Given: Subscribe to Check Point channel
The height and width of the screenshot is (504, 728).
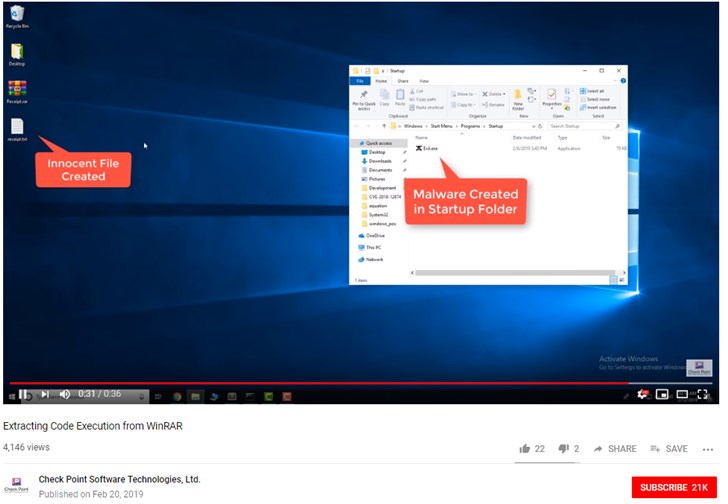Looking at the screenshot, I should [673, 487].
